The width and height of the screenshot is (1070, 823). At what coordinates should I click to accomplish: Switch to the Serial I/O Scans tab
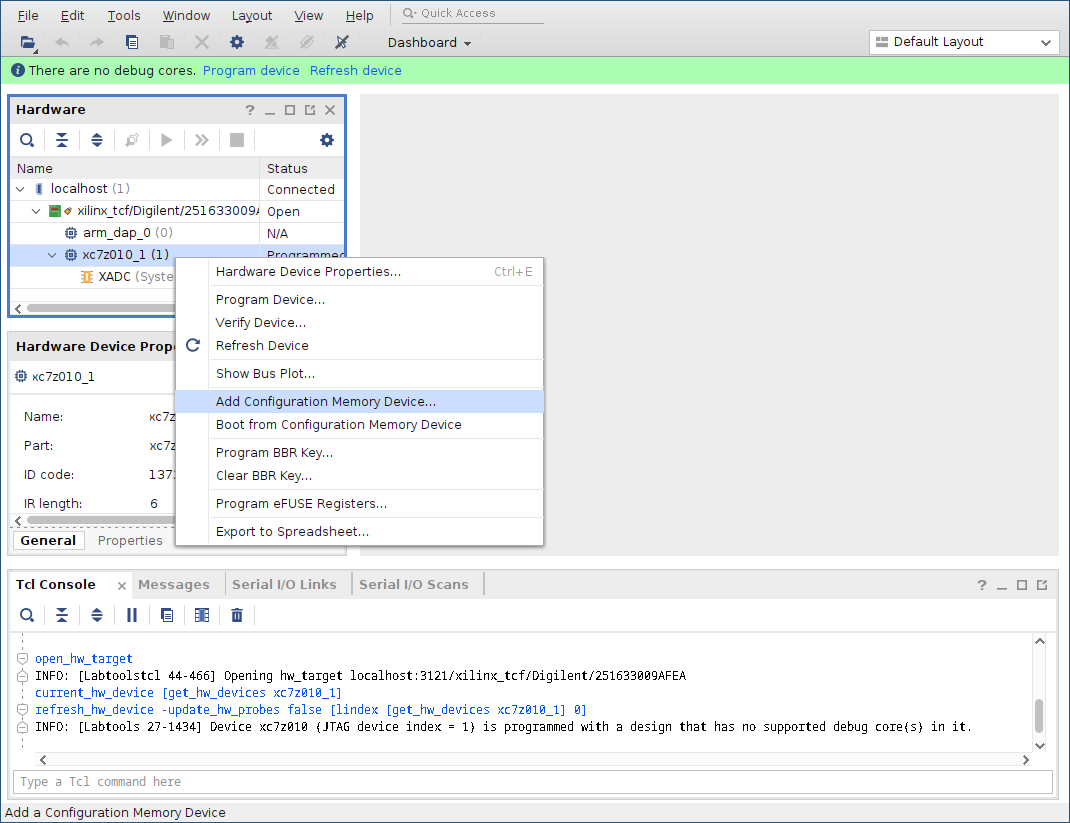coord(414,585)
